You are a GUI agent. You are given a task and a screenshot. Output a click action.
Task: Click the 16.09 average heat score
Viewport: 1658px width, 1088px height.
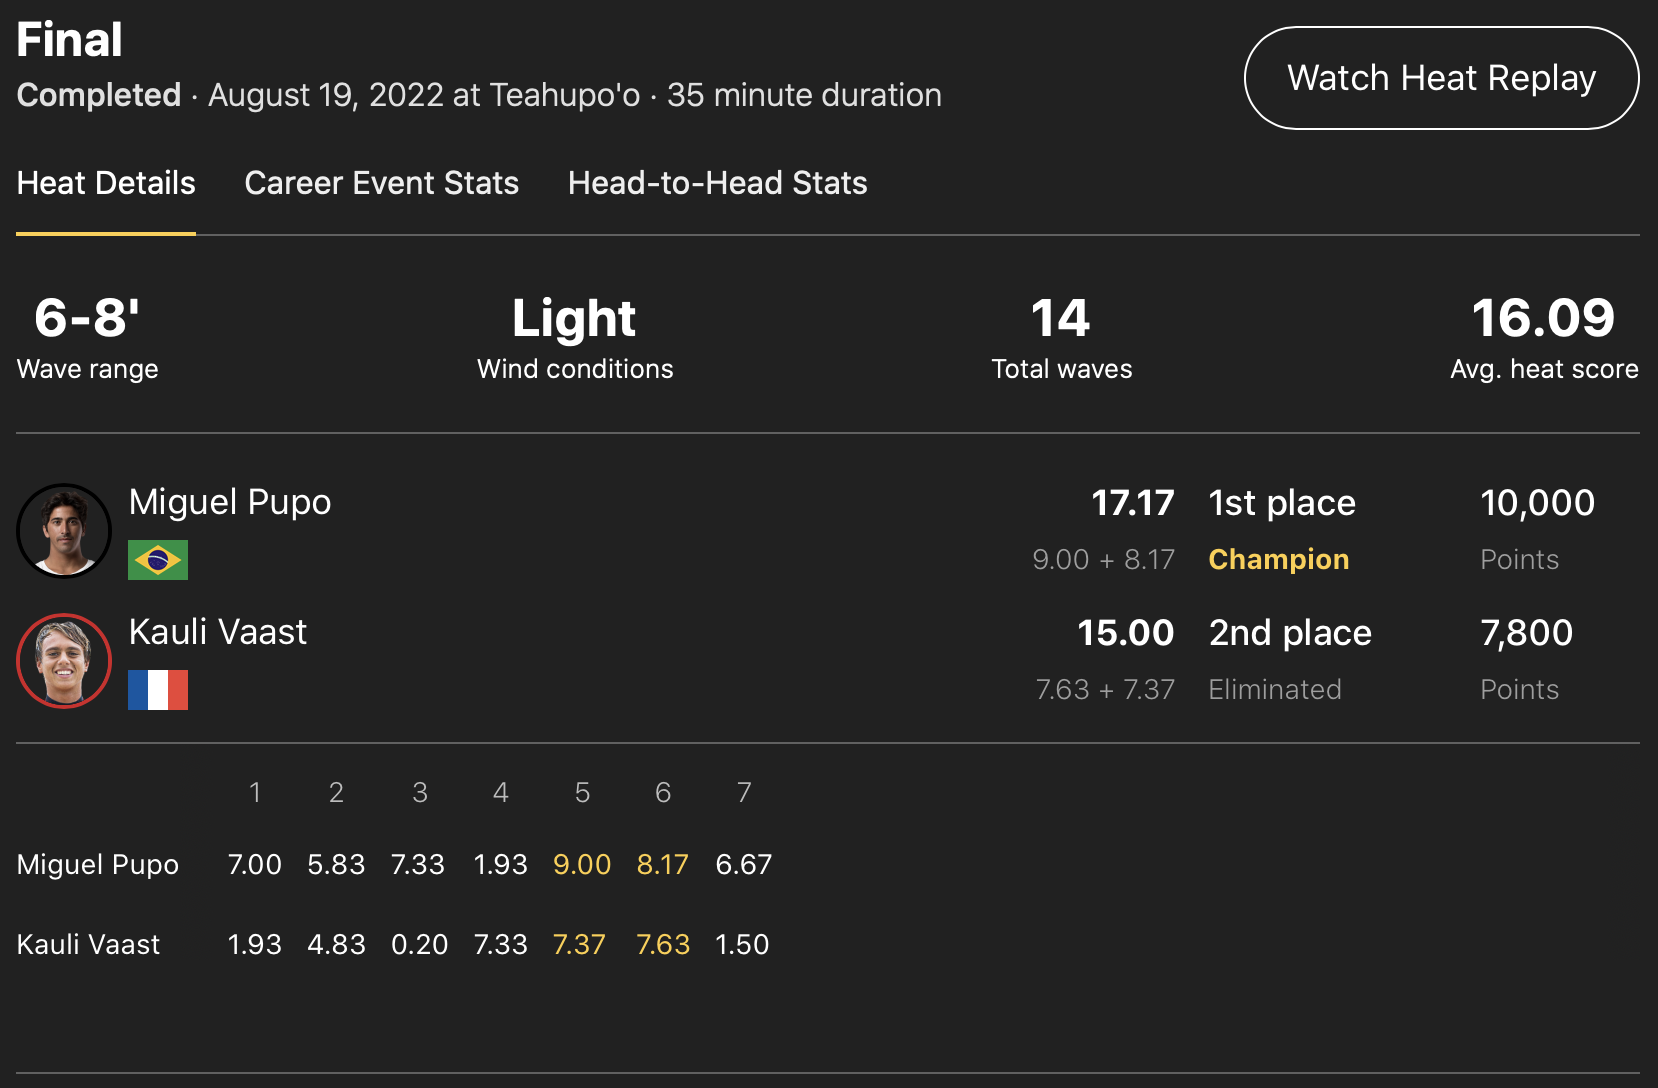1543,319
